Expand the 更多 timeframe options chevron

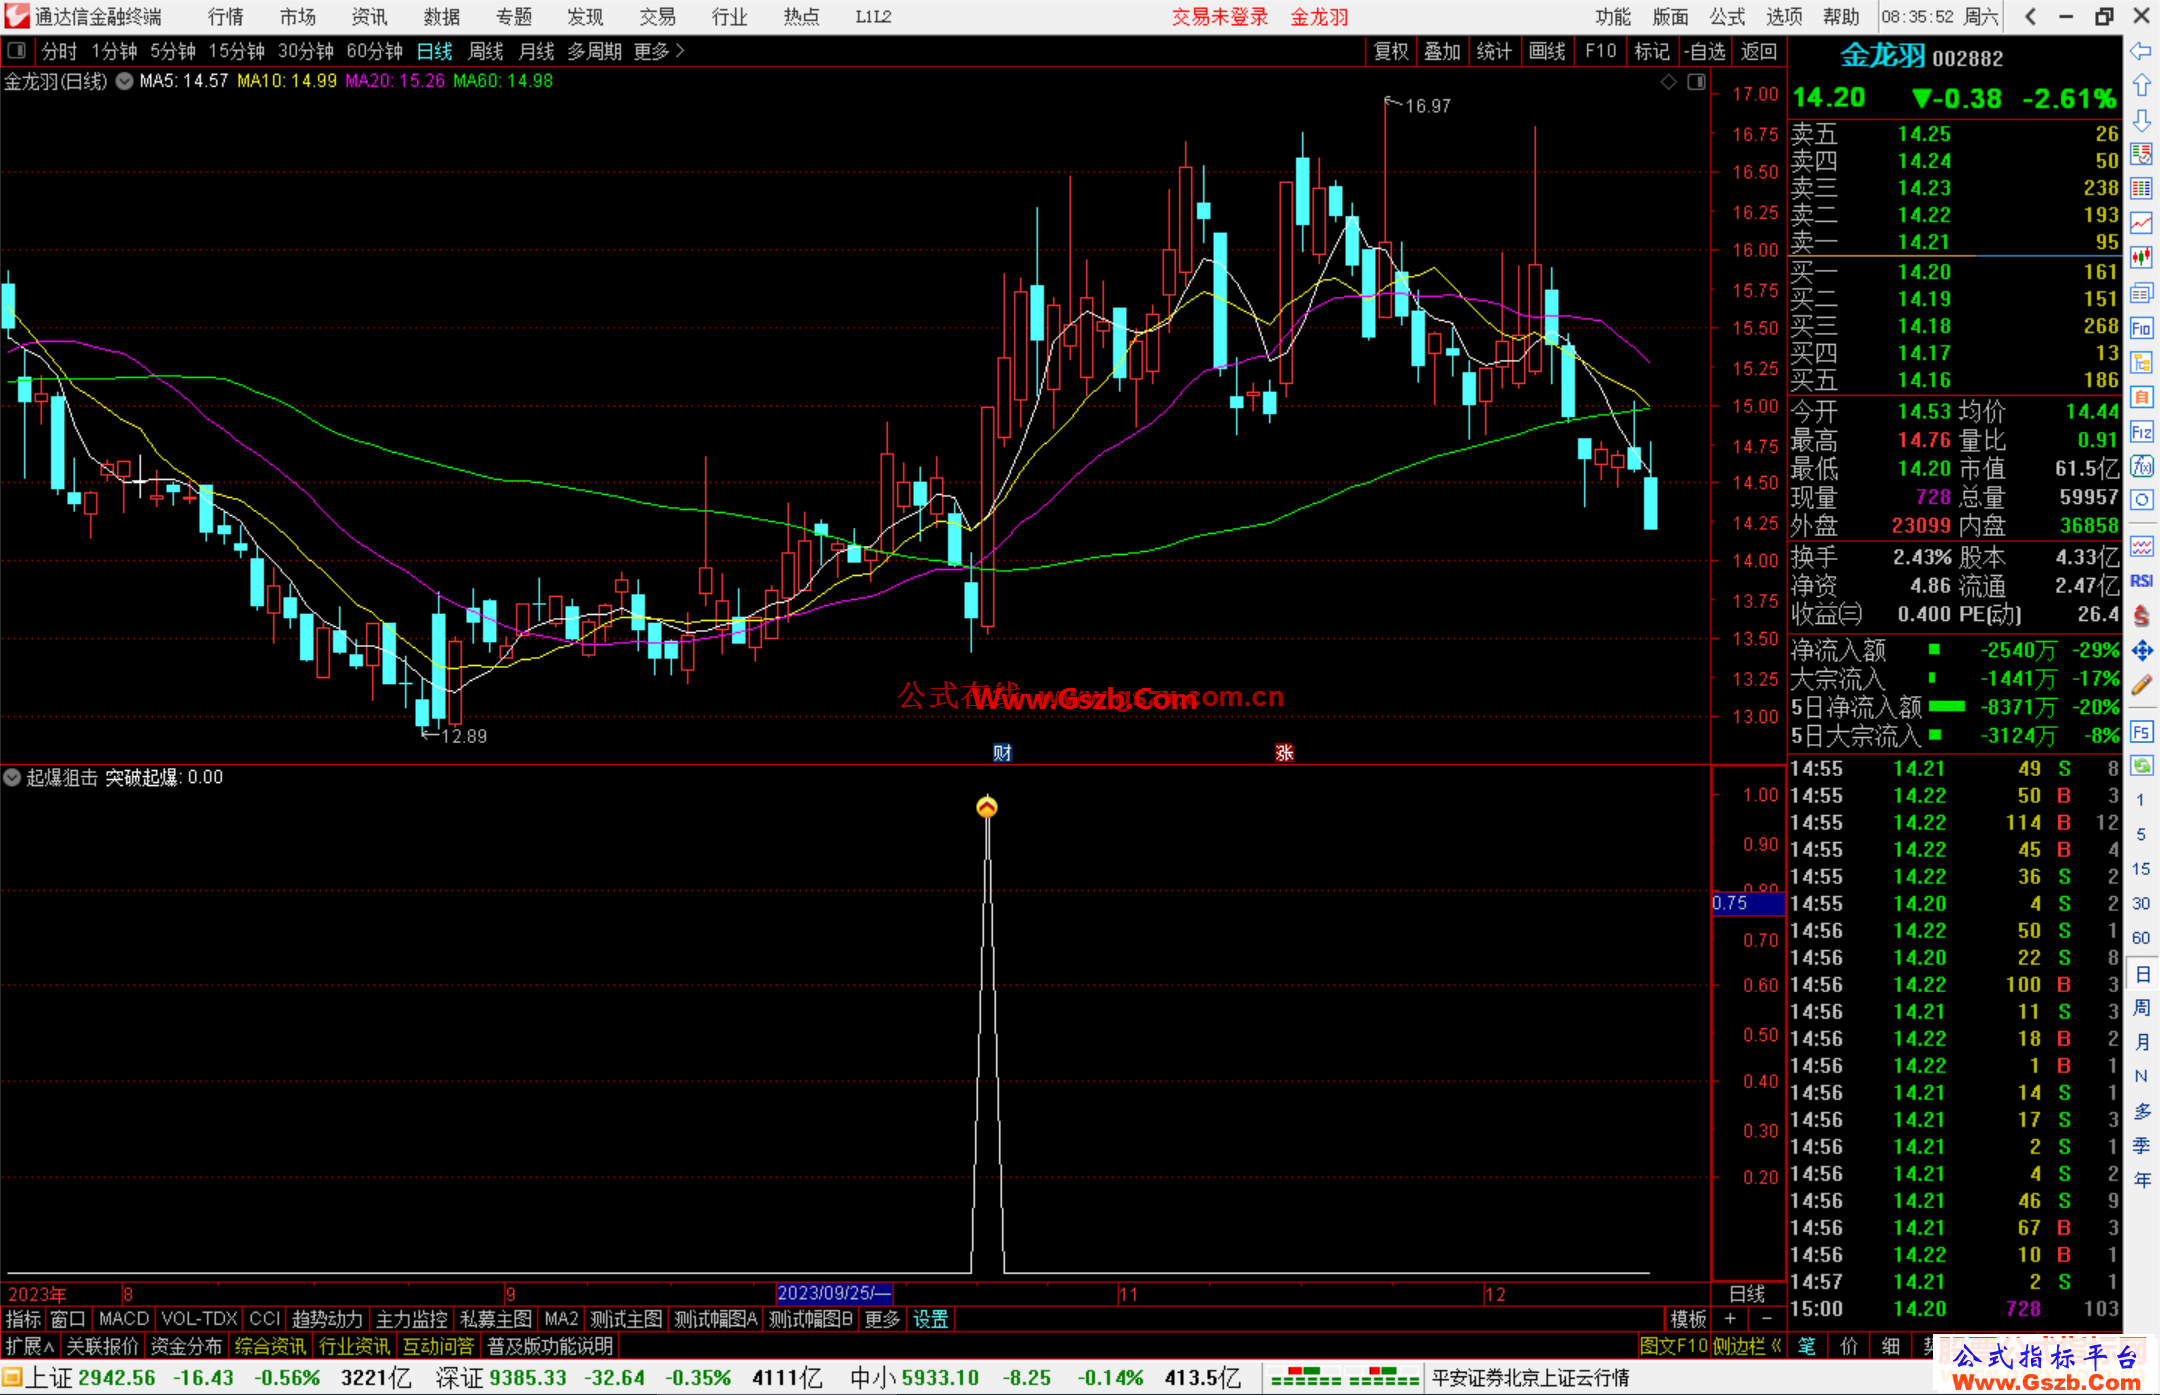[680, 51]
